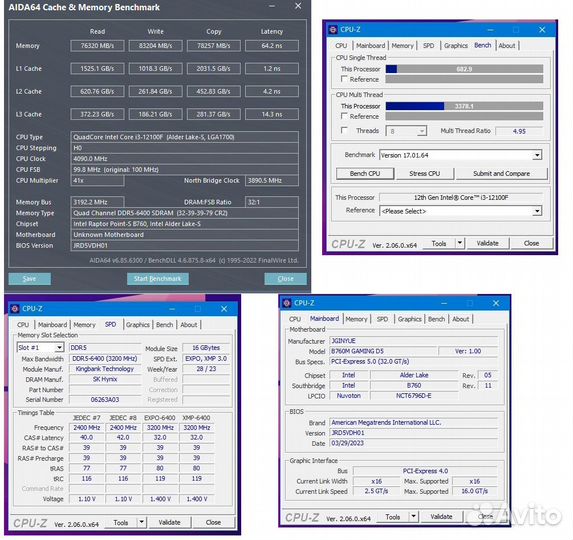Viewport: 573px width, 540px height.
Task: Open Tools dropdown arrow in Bench window
Action: (460, 243)
